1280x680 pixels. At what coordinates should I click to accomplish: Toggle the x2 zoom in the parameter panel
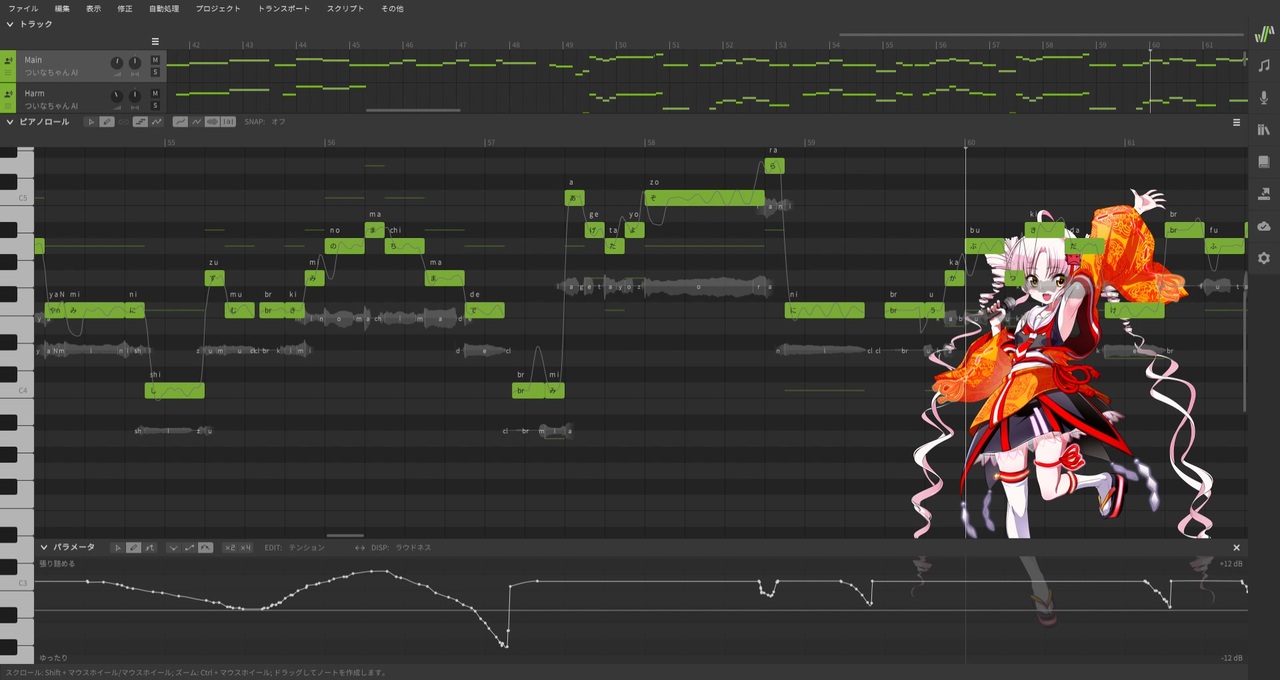pos(229,548)
